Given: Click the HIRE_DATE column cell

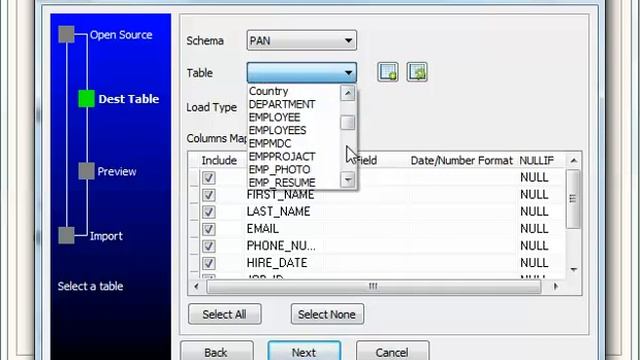Looking at the screenshot, I should pos(277,263).
